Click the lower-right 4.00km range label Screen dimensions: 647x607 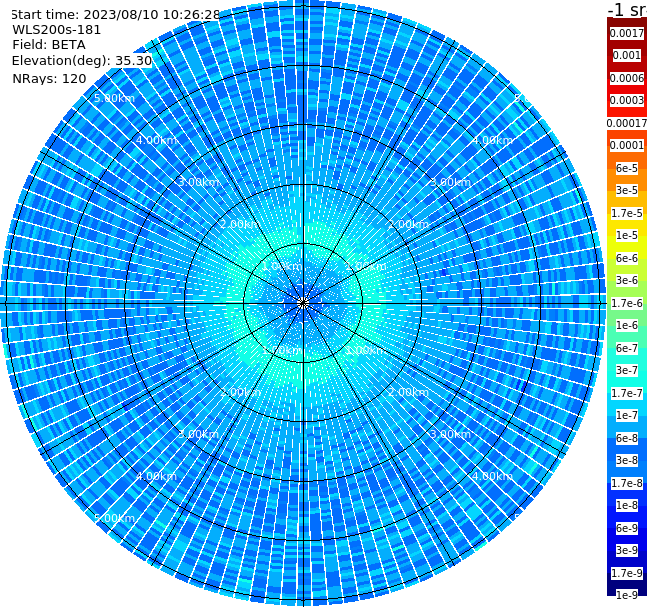pyautogui.click(x=493, y=476)
